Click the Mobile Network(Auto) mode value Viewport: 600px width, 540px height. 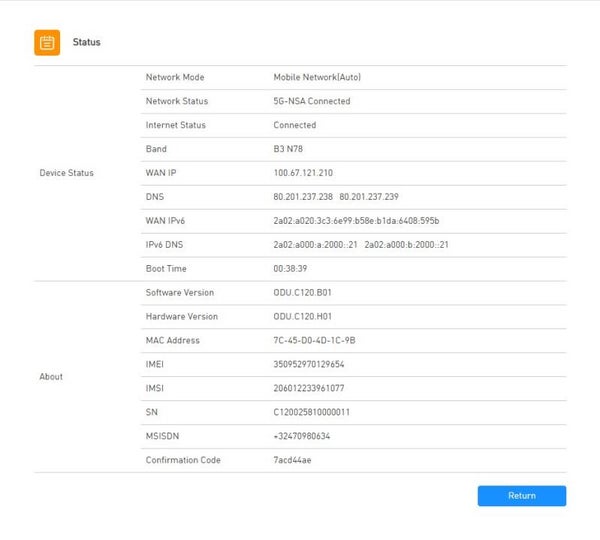[317, 77]
